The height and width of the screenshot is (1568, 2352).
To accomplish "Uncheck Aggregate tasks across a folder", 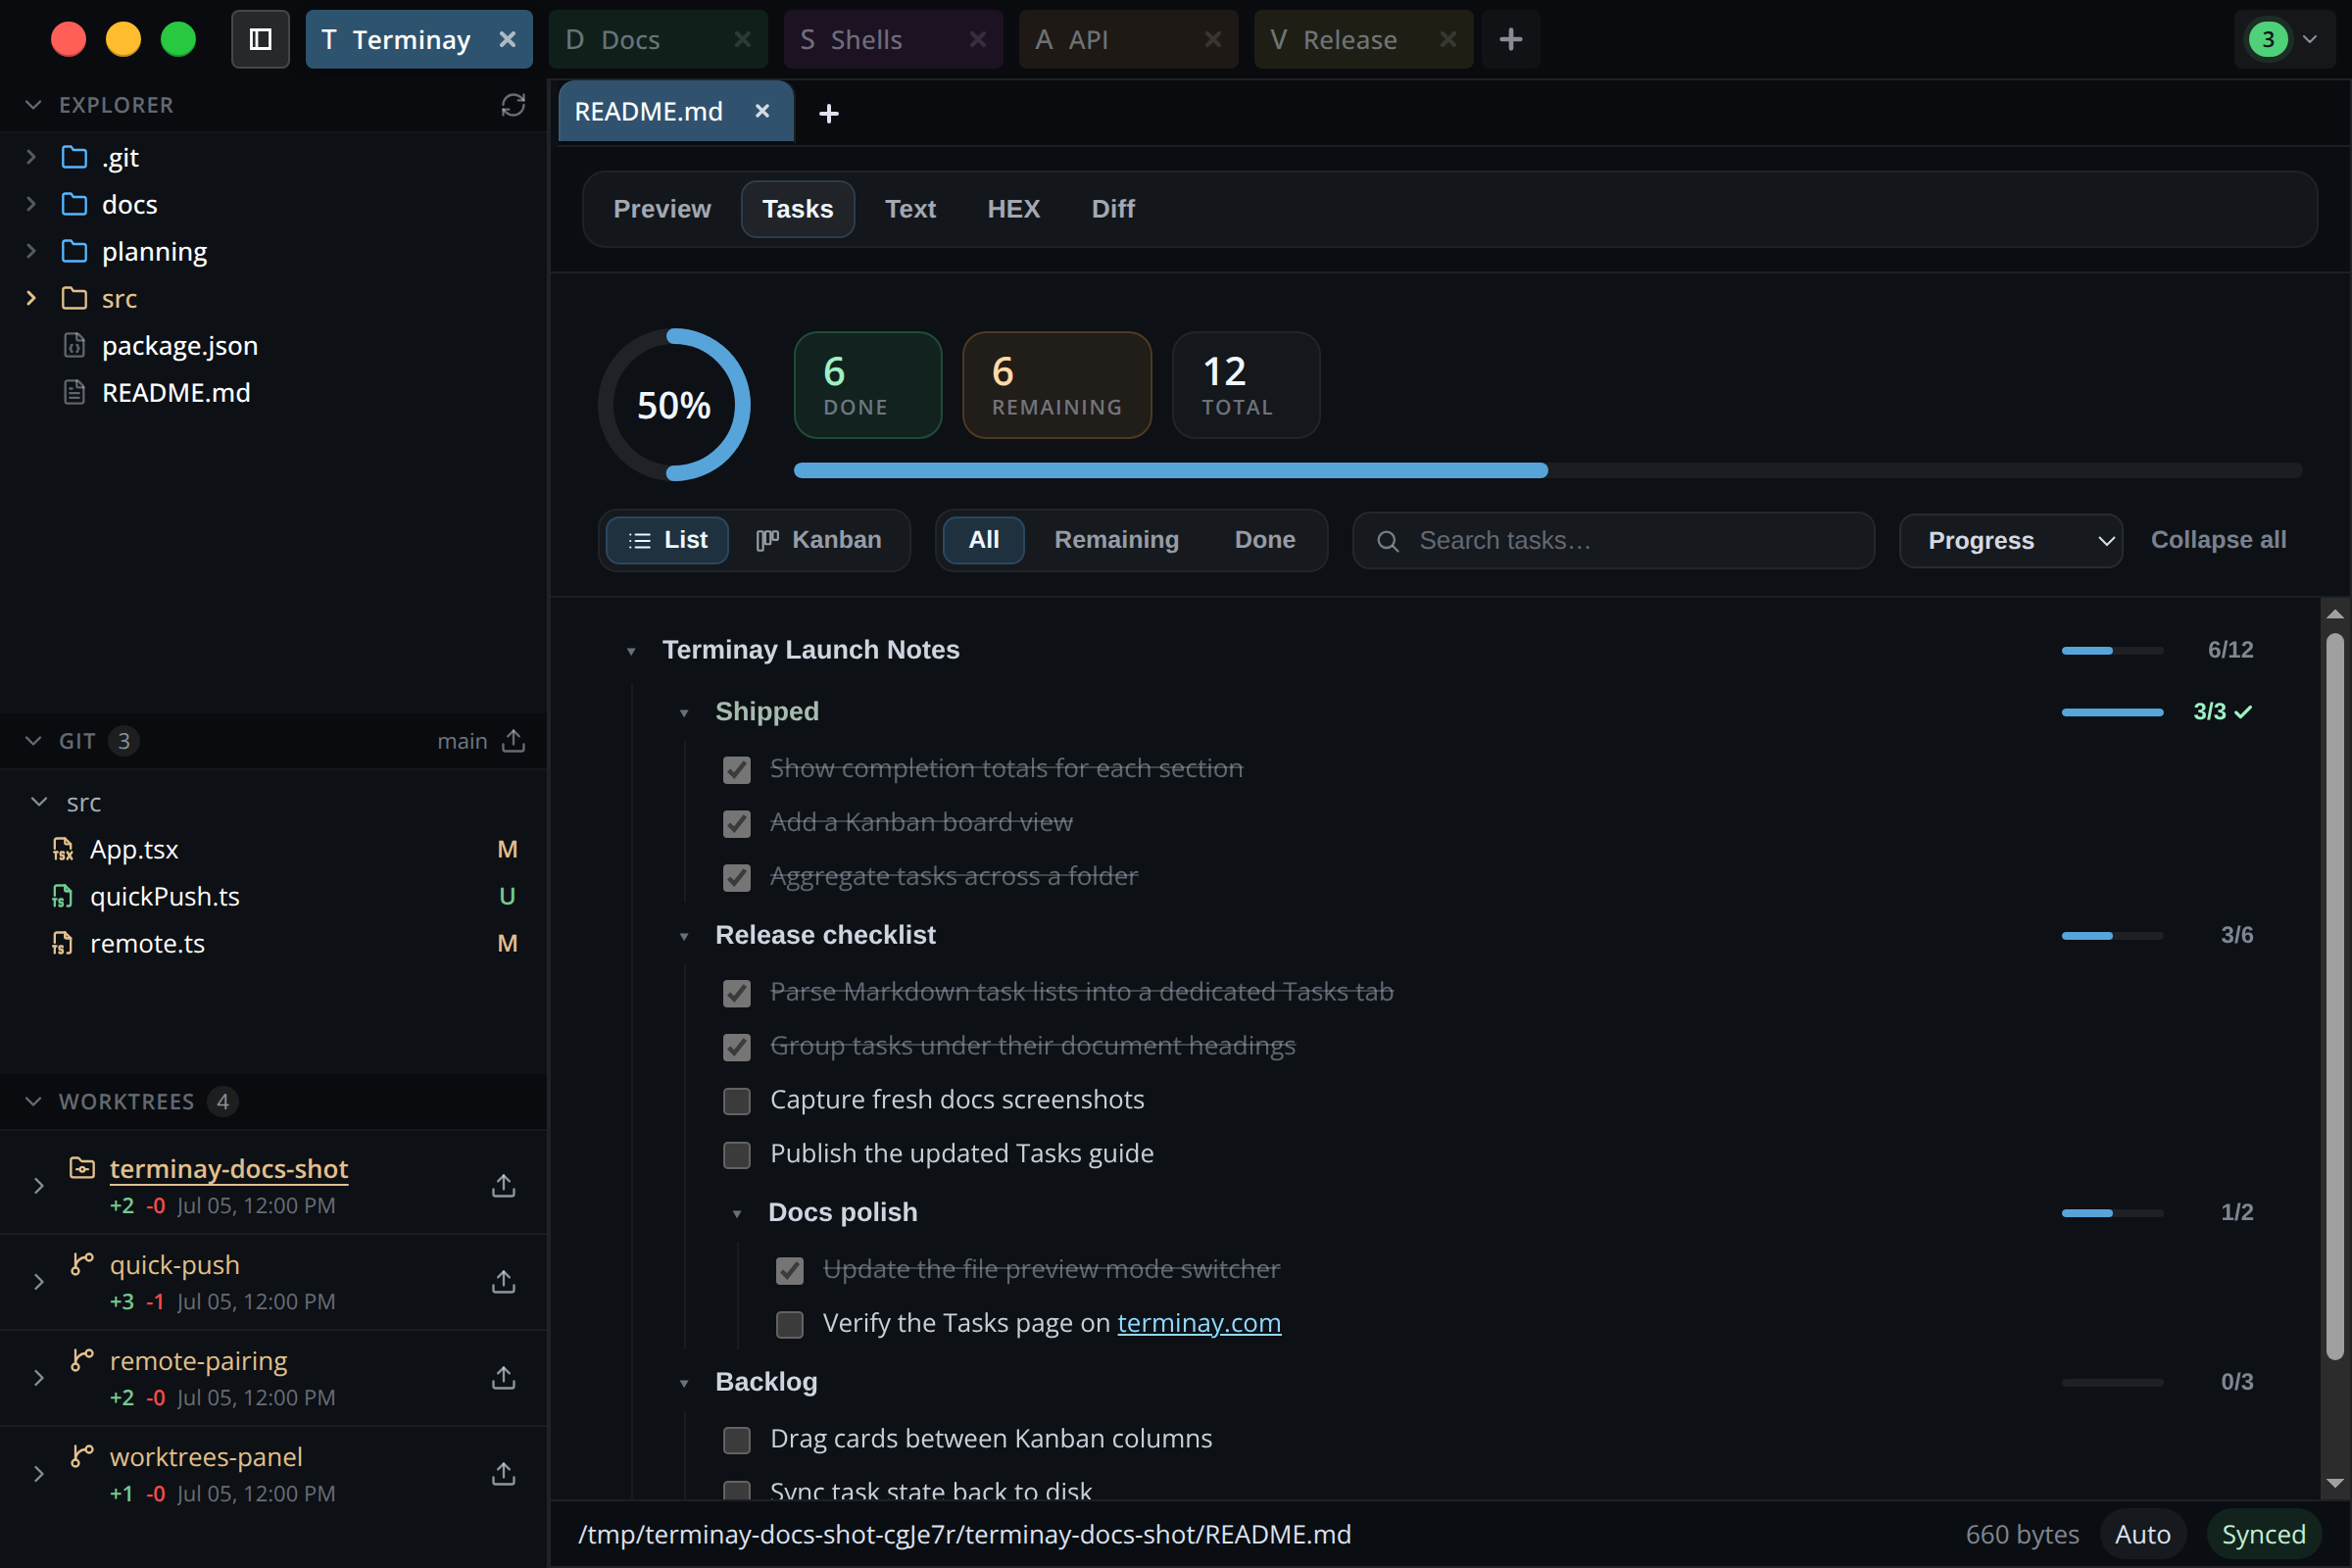I will (737, 877).
